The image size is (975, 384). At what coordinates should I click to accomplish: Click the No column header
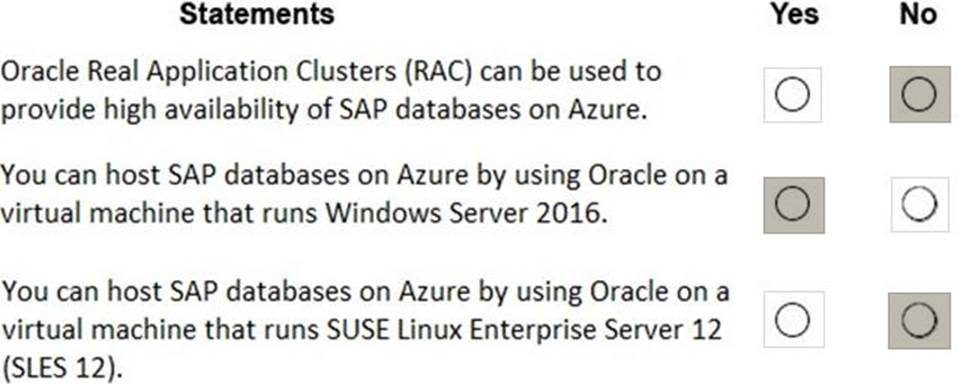click(x=917, y=14)
